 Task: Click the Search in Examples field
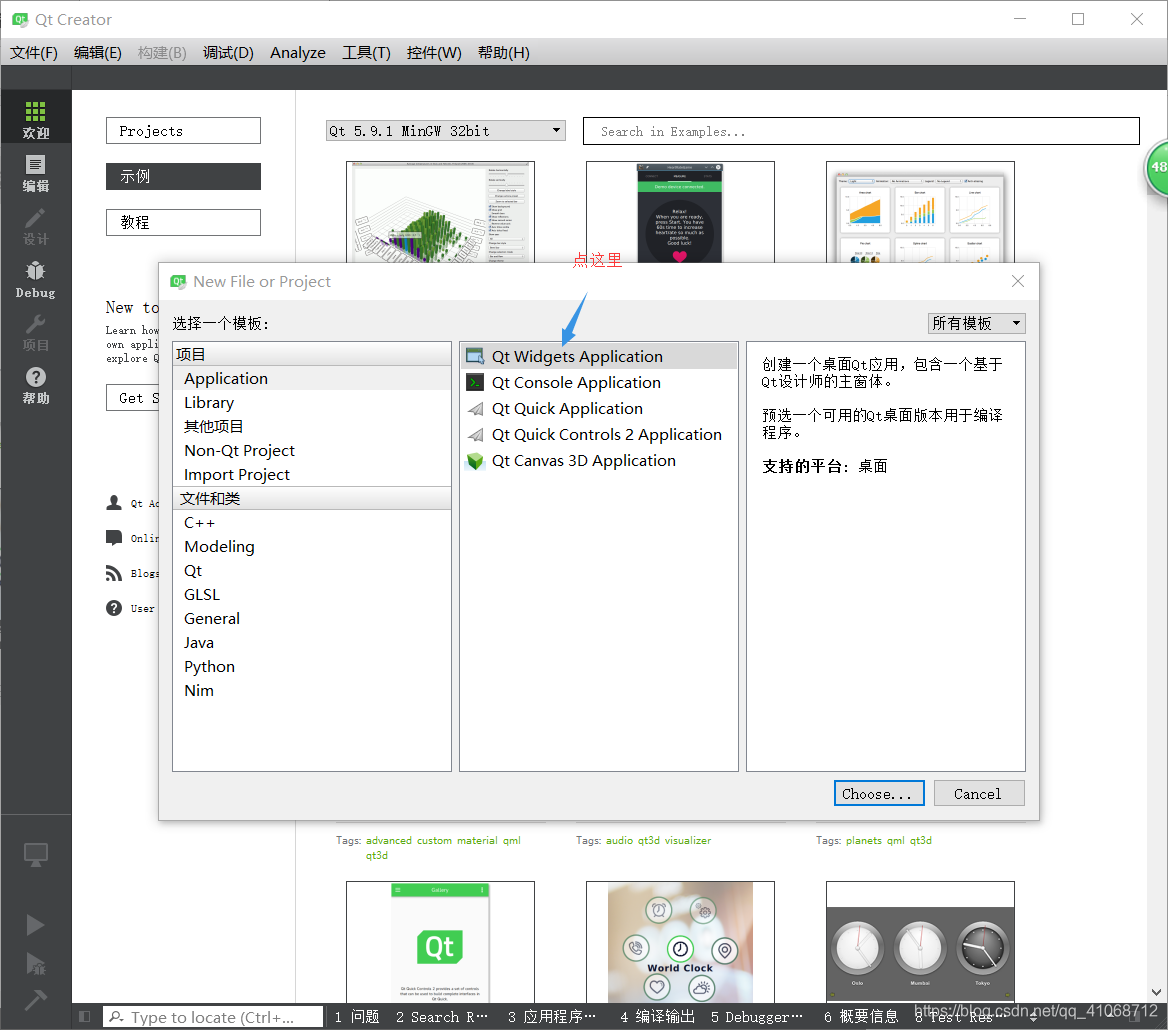pyautogui.click(x=861, y=131)
